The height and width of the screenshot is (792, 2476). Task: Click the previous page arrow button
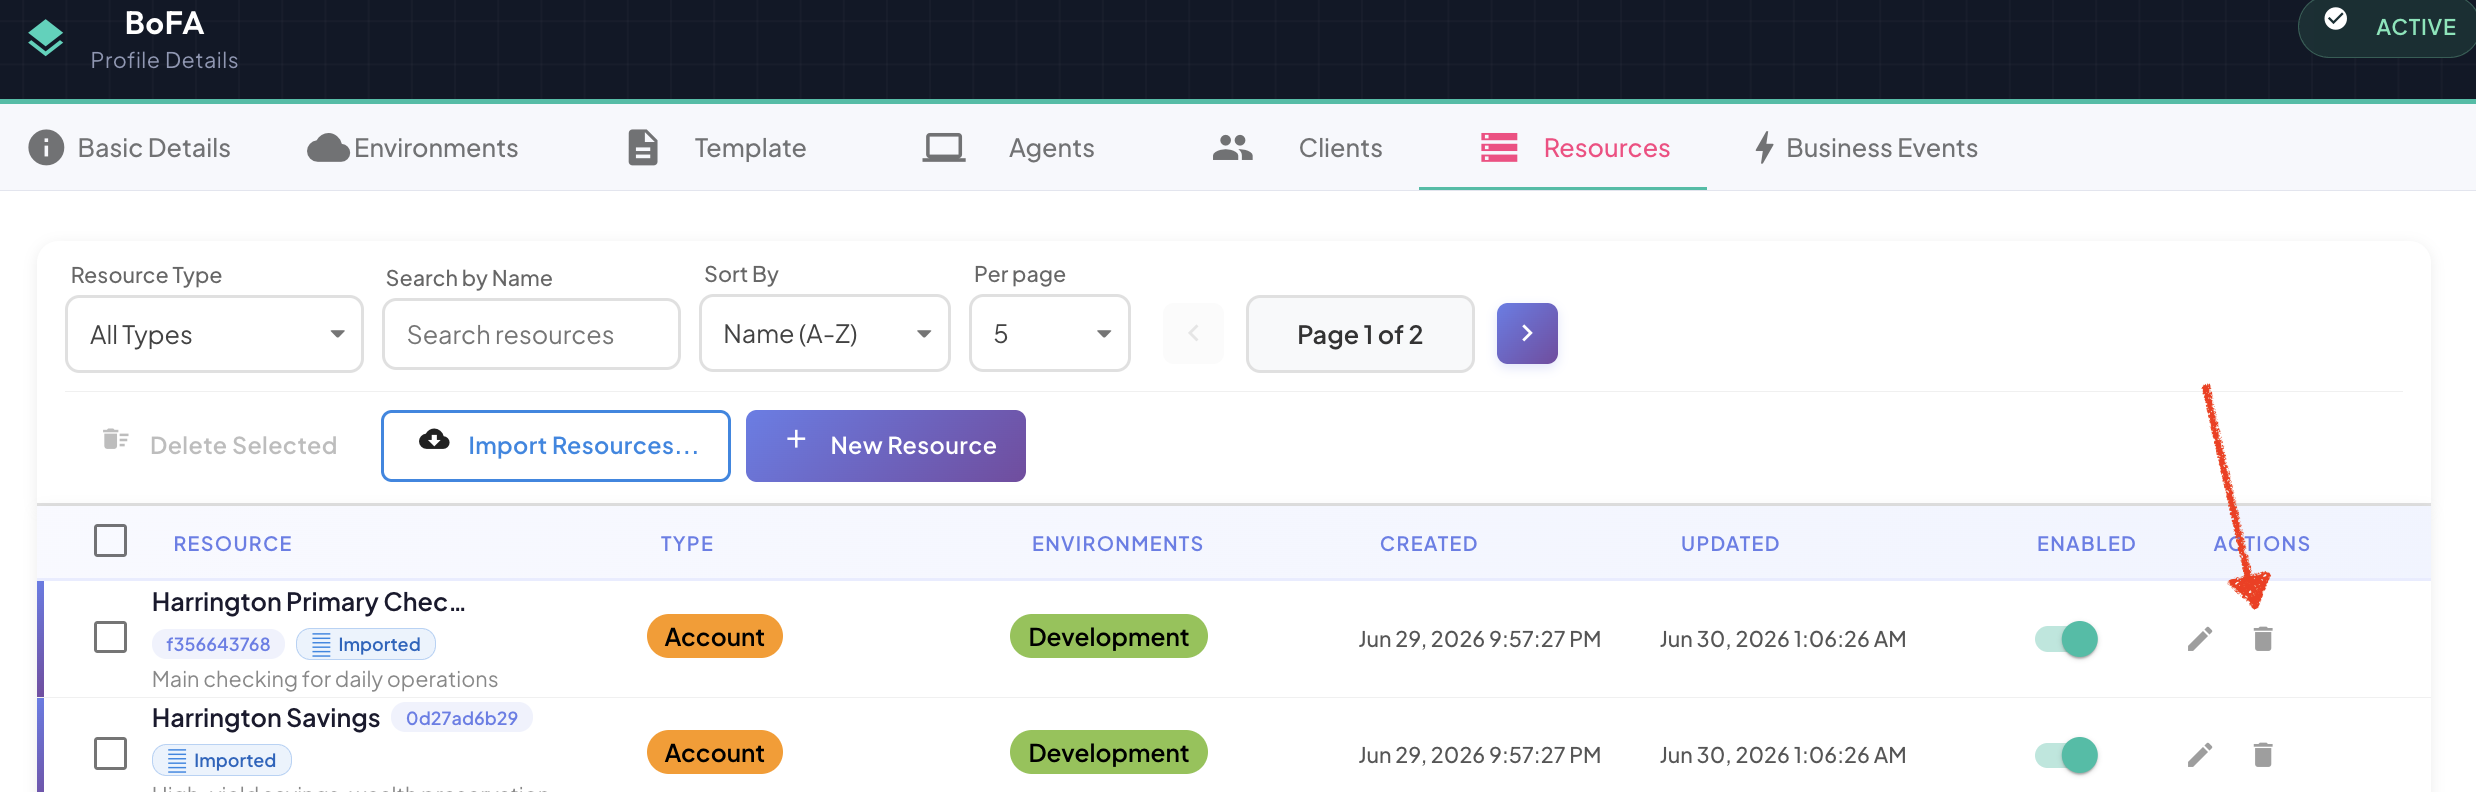pos(1193,333)
